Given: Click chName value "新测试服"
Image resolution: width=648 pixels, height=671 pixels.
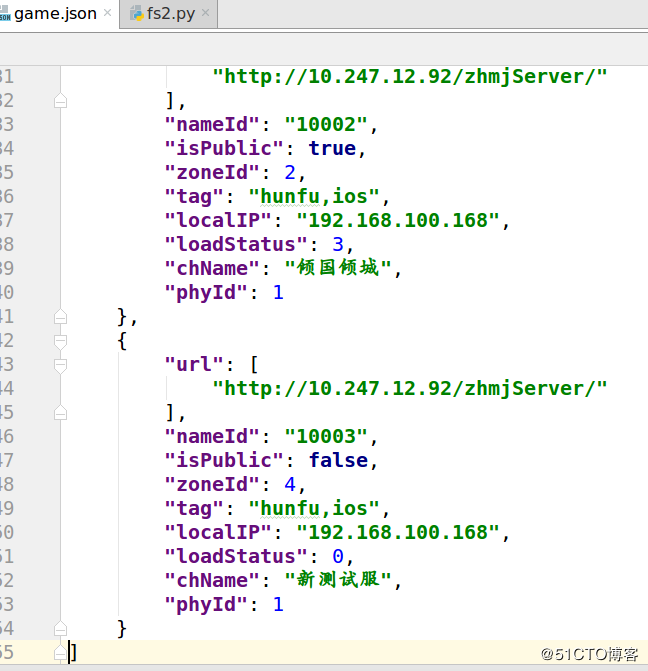Looking at the screenshot, I should 338,580.
